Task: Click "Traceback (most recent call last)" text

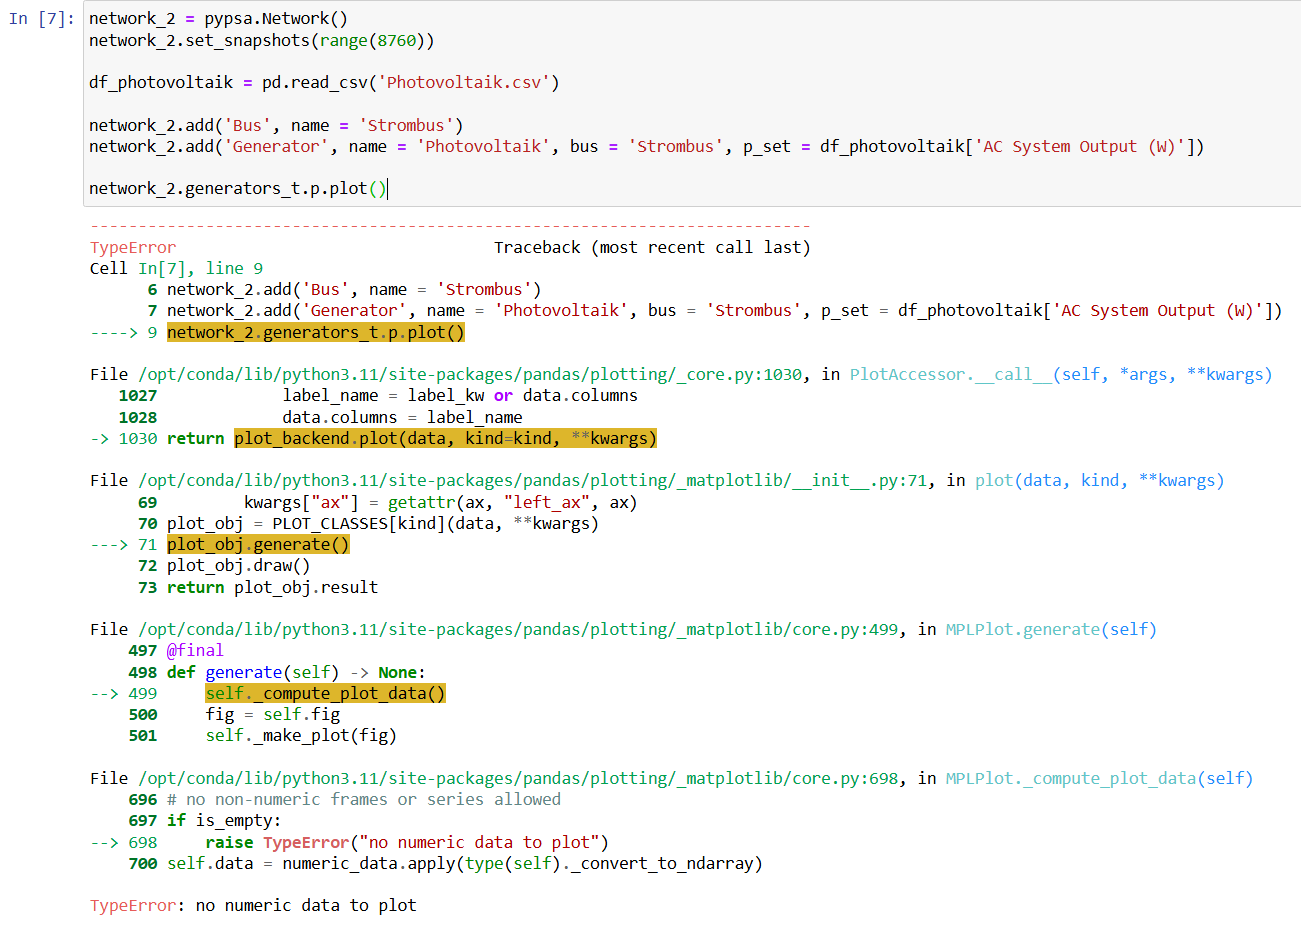Action: click(x=651, y=248)
